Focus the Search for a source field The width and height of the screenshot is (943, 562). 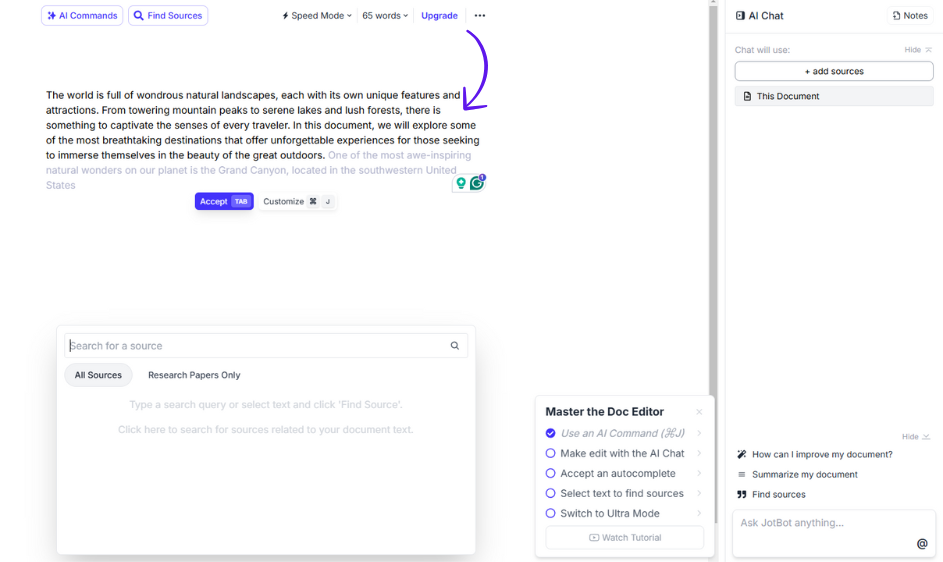point(266,346)
